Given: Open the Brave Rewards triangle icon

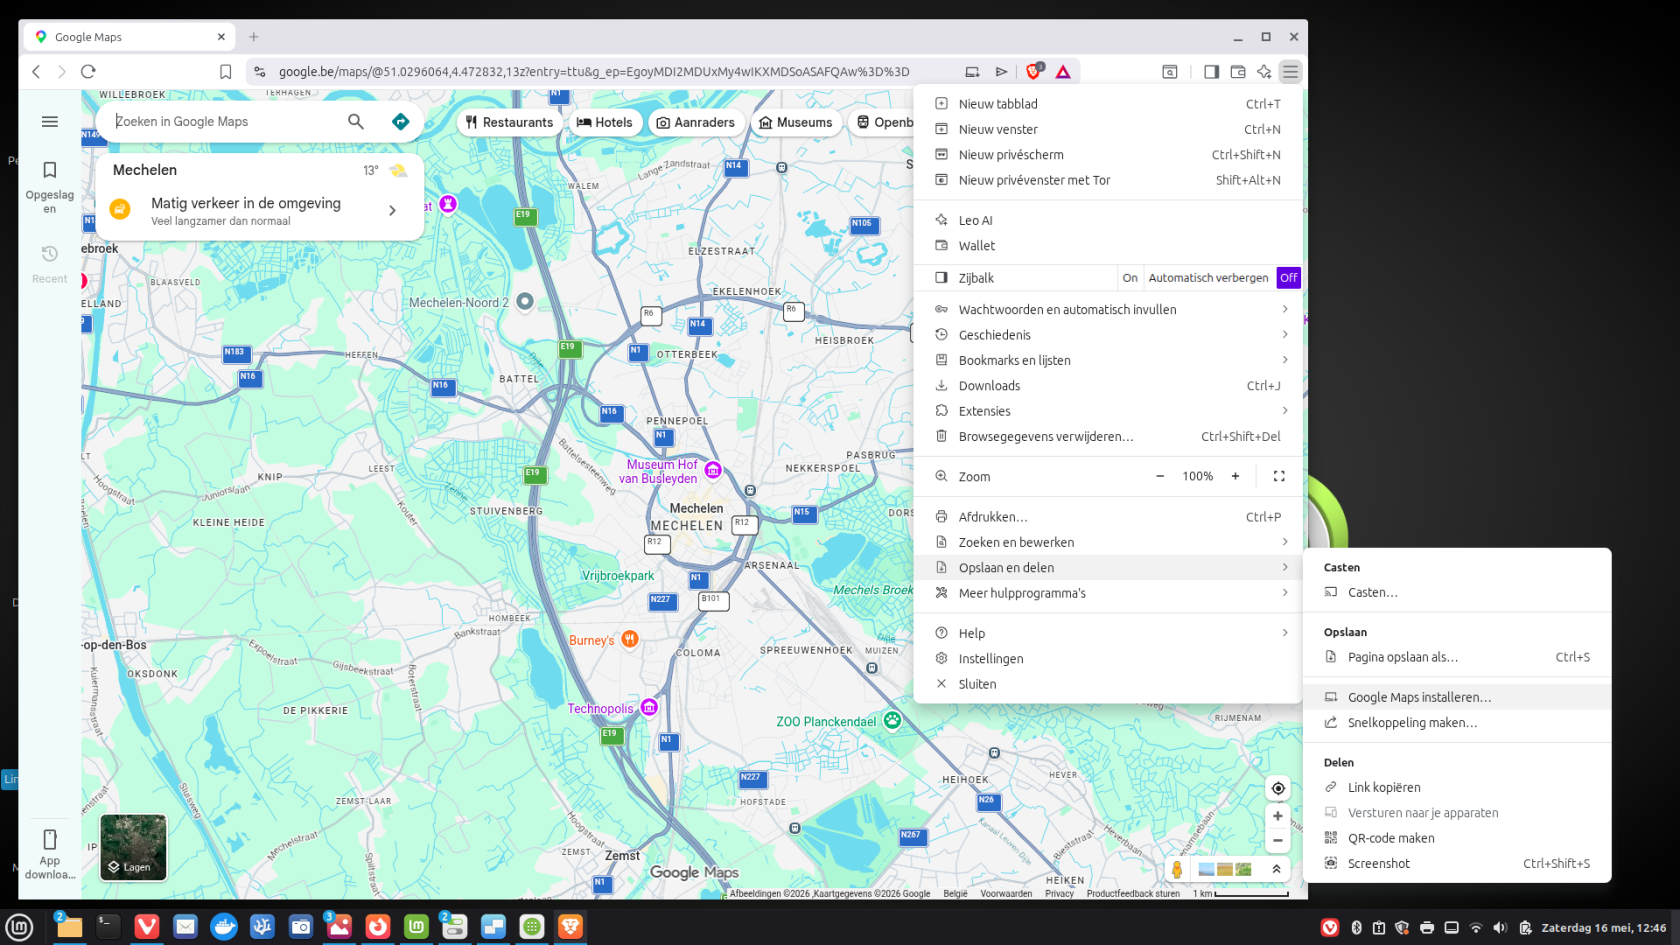Looking at the screenshot, I should click(x=1063, y=72).
